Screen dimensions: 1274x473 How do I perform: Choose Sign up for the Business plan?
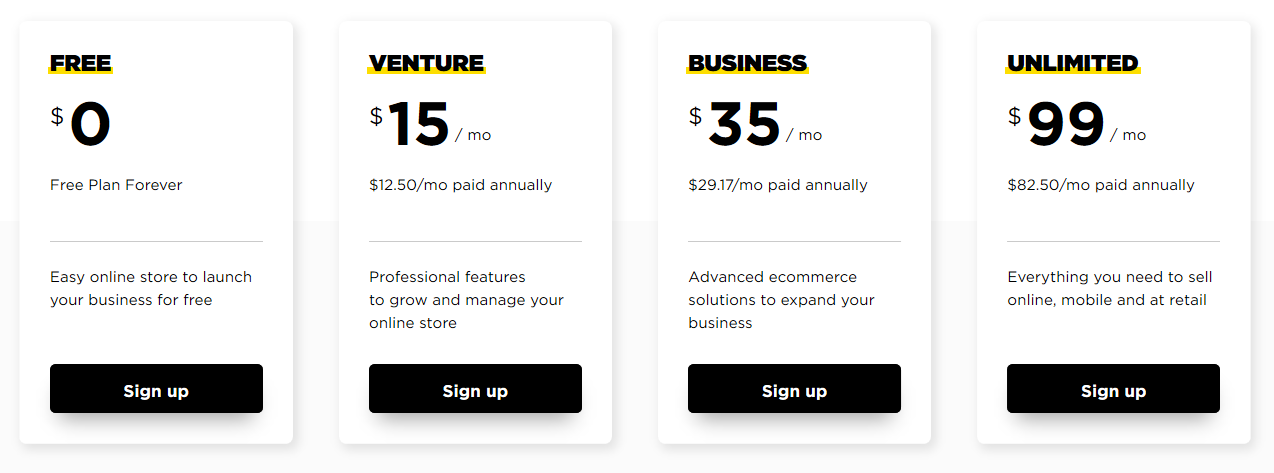[x=794, y=389]
